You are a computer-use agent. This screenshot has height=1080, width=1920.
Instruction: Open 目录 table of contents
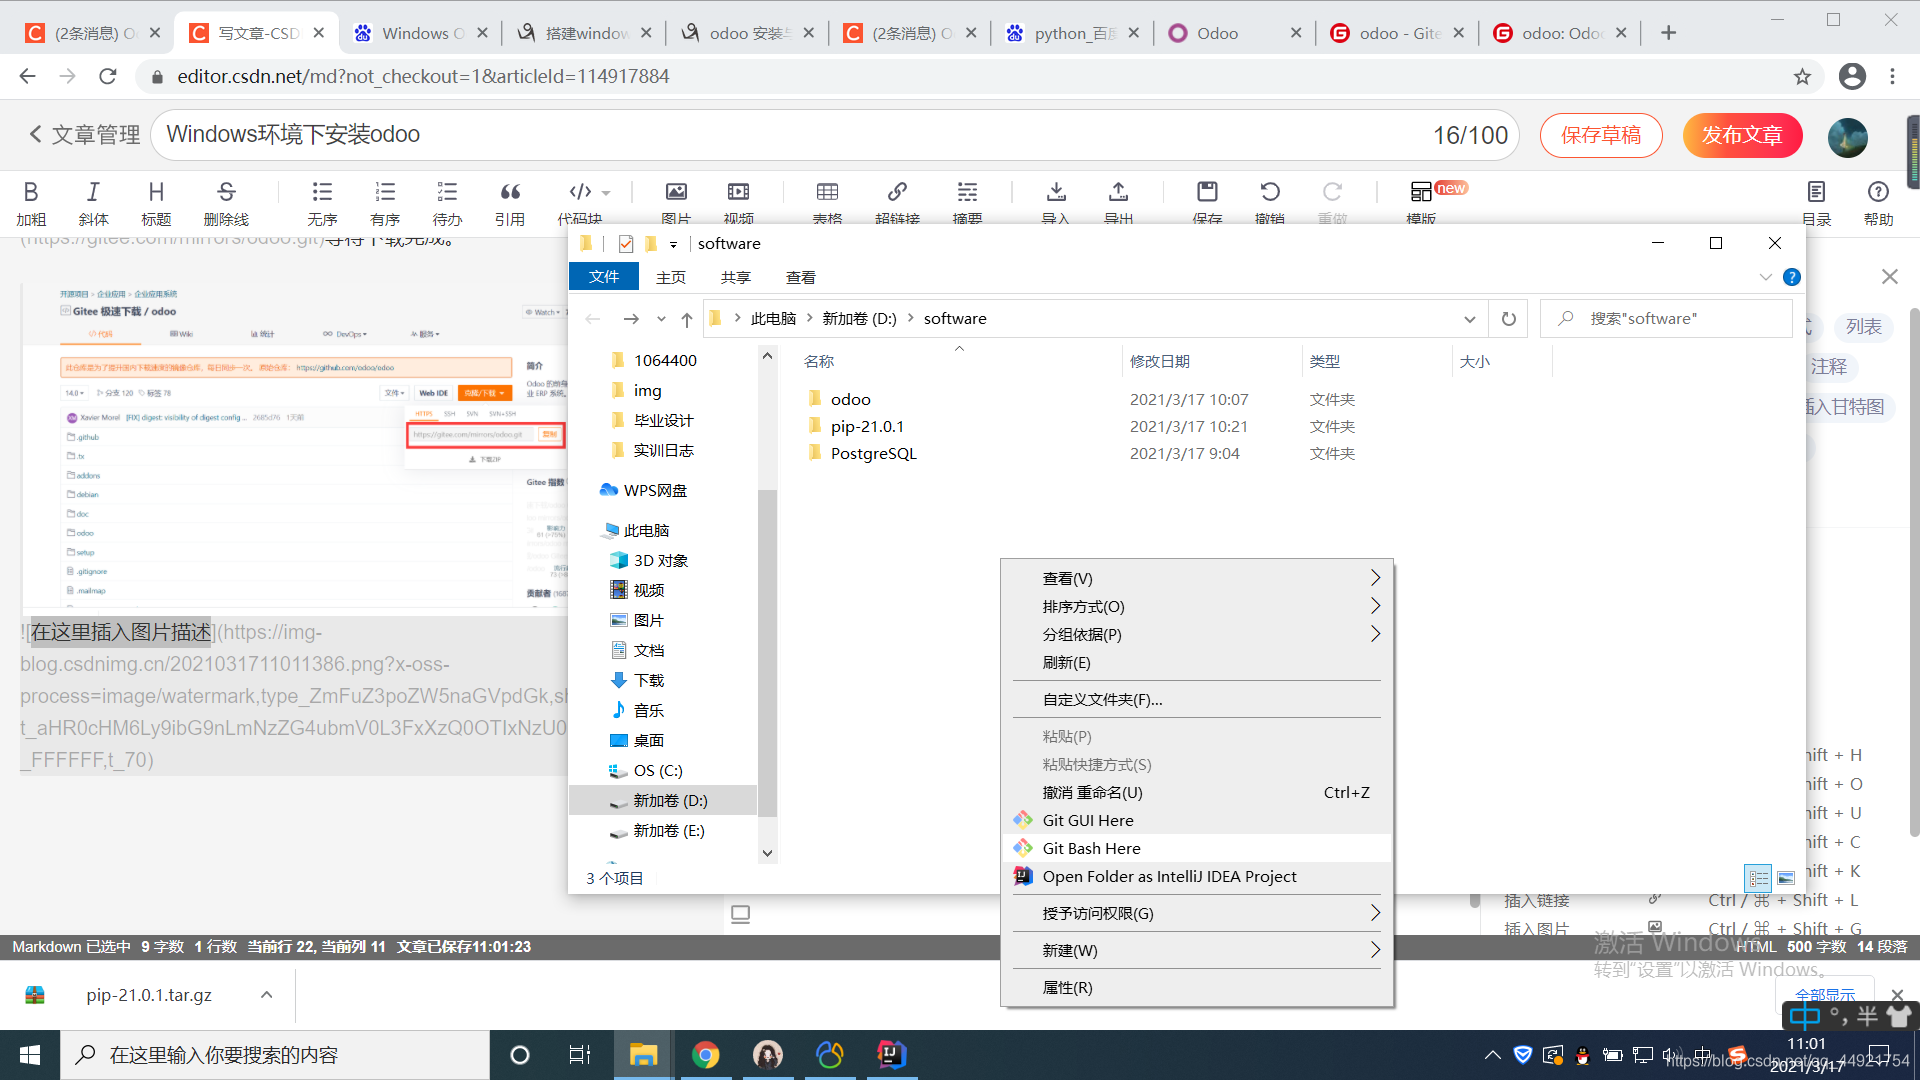[1816, 203]
